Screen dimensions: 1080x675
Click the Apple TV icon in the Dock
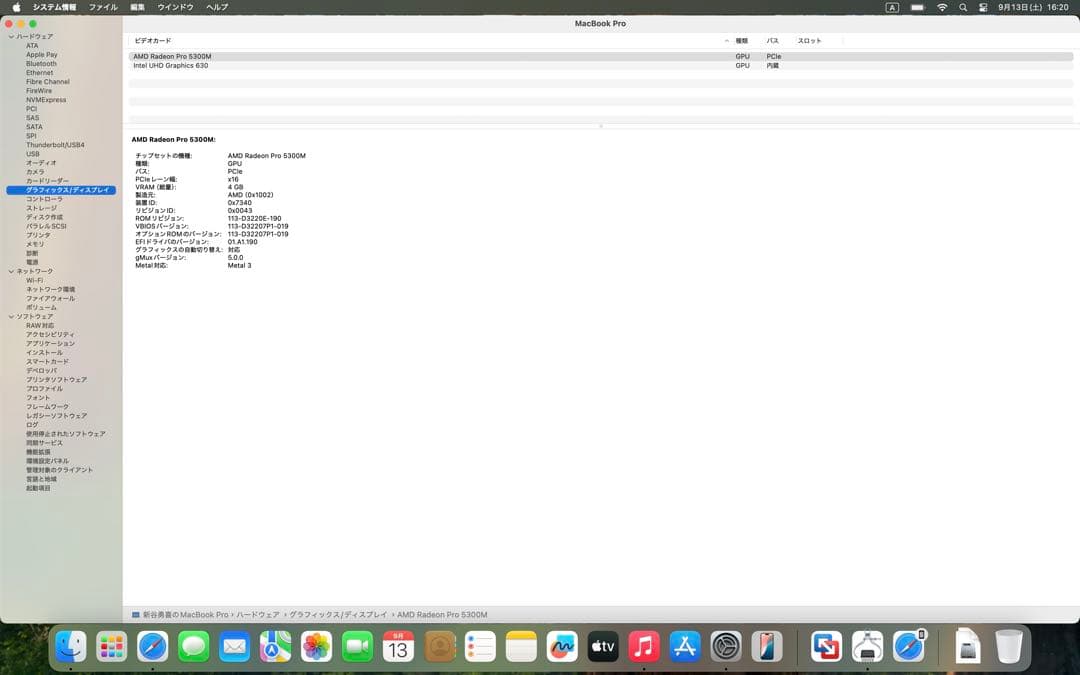601,647
